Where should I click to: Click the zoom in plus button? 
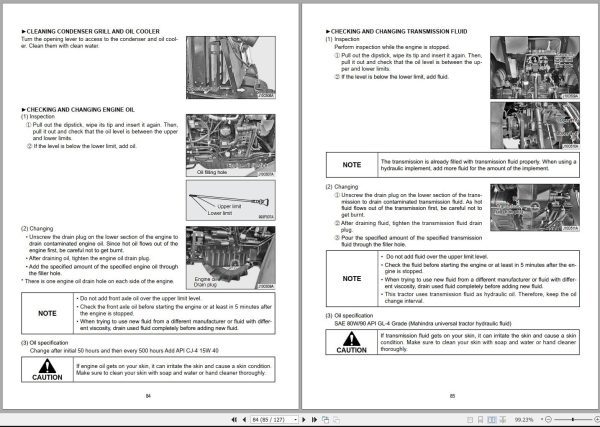pyautogui.click(x=598, y=420)
